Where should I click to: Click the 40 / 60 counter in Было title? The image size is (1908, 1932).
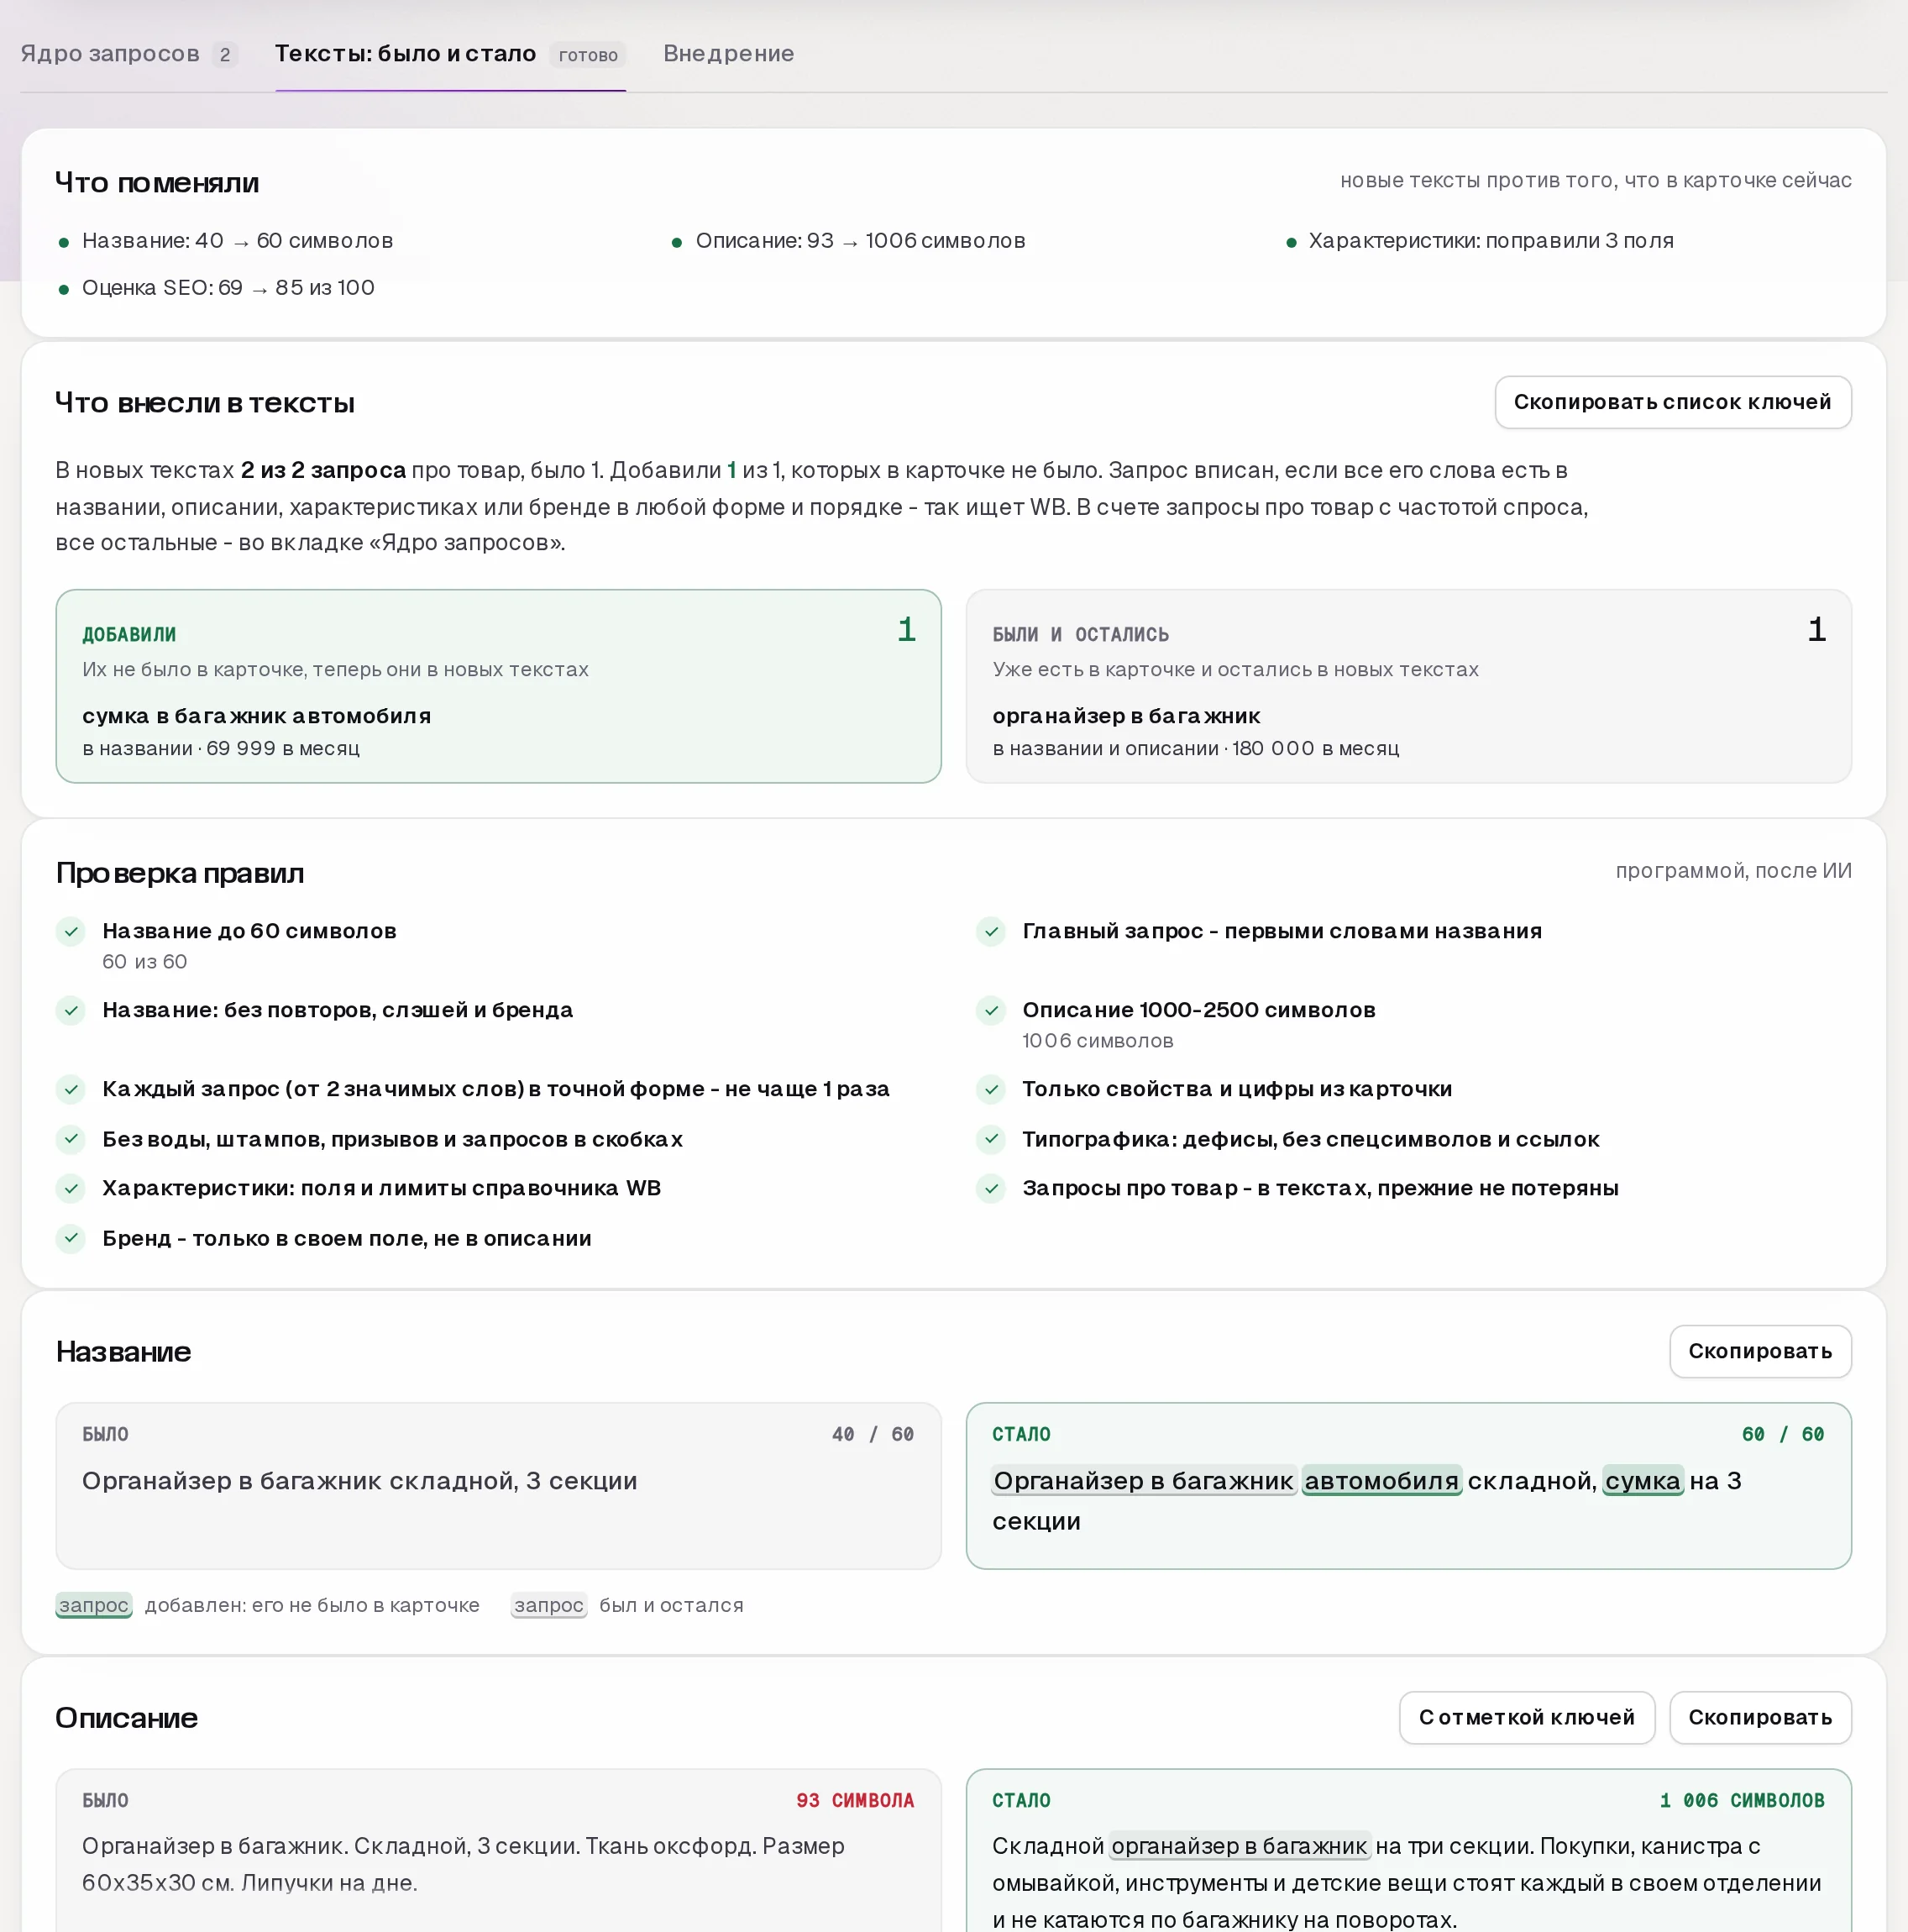[873, 1434]
